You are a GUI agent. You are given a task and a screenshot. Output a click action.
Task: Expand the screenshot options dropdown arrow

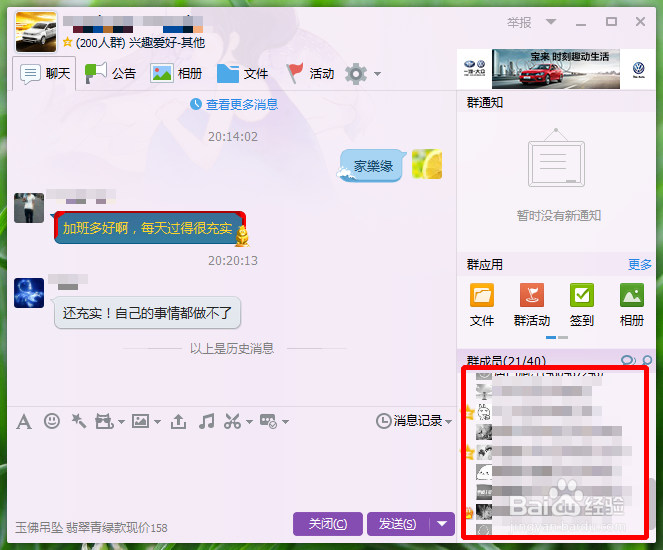click(x=249, y=422)
